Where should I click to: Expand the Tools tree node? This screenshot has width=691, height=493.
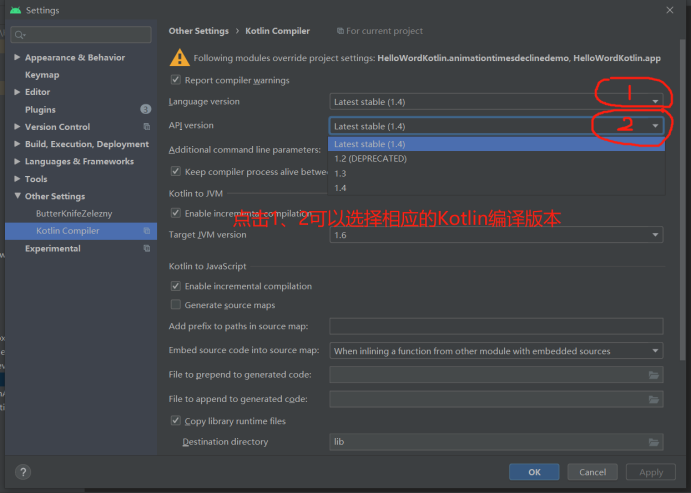(17, 178)
